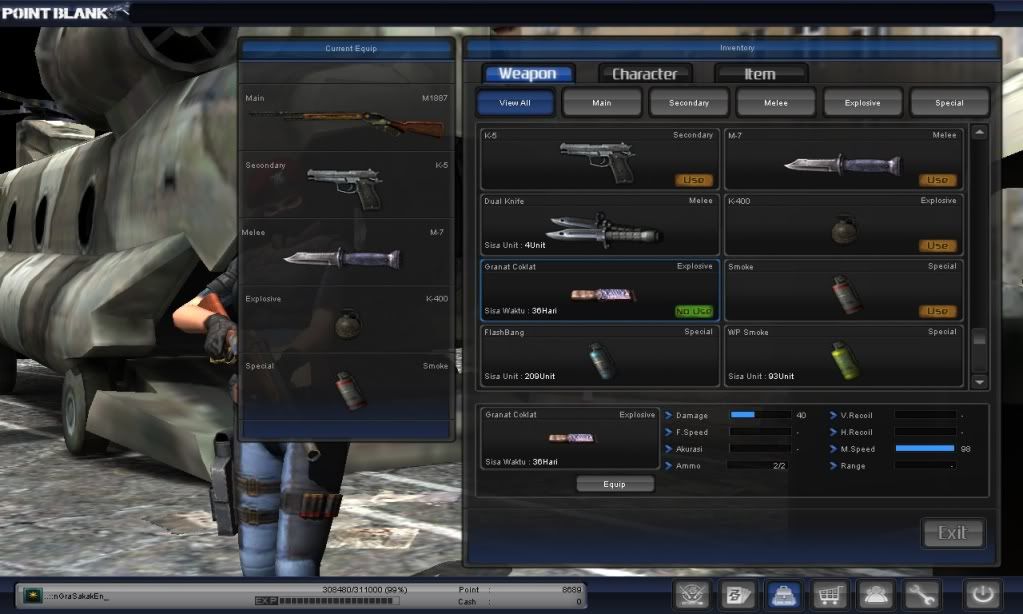Screen dimensions: 1023x614
Task: Click the Damage stat bar
Action: [x=760, y=415]
